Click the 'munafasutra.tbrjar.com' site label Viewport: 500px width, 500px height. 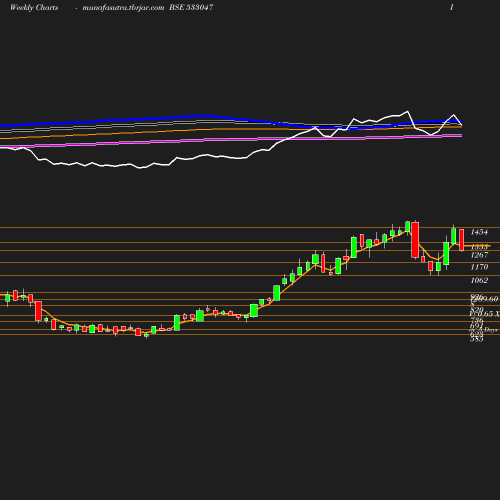pos(123,8)
